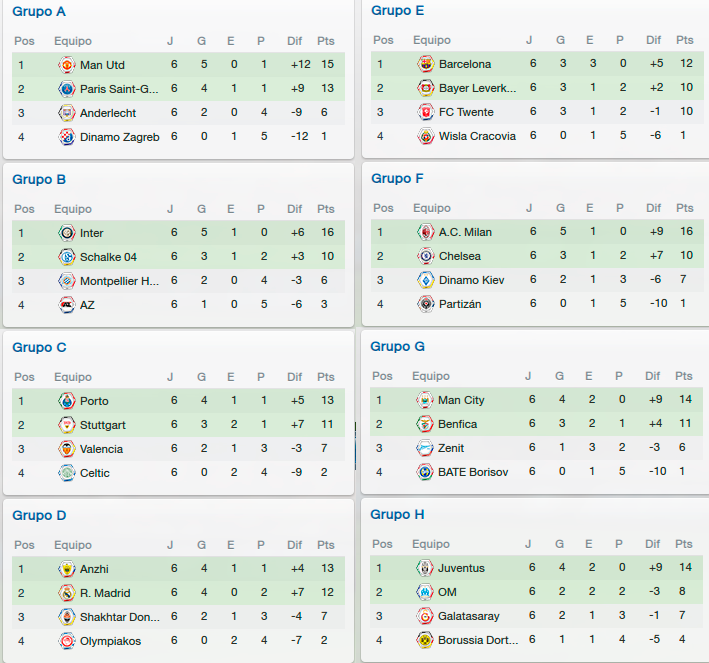Viewport: 709px width, 663px height.
Task: Click the A.C. Milan club badge
Action: click(425, 232)
